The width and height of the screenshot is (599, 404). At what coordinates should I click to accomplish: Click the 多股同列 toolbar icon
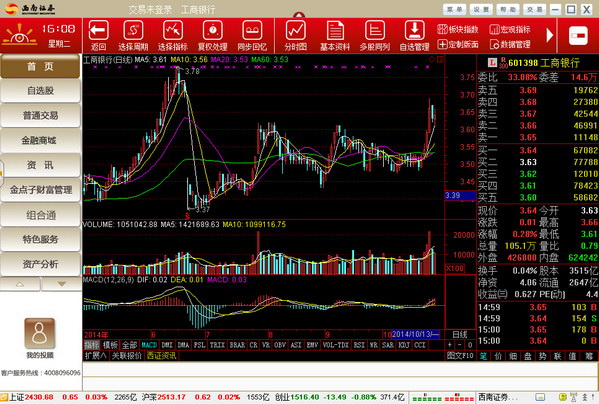375,31
